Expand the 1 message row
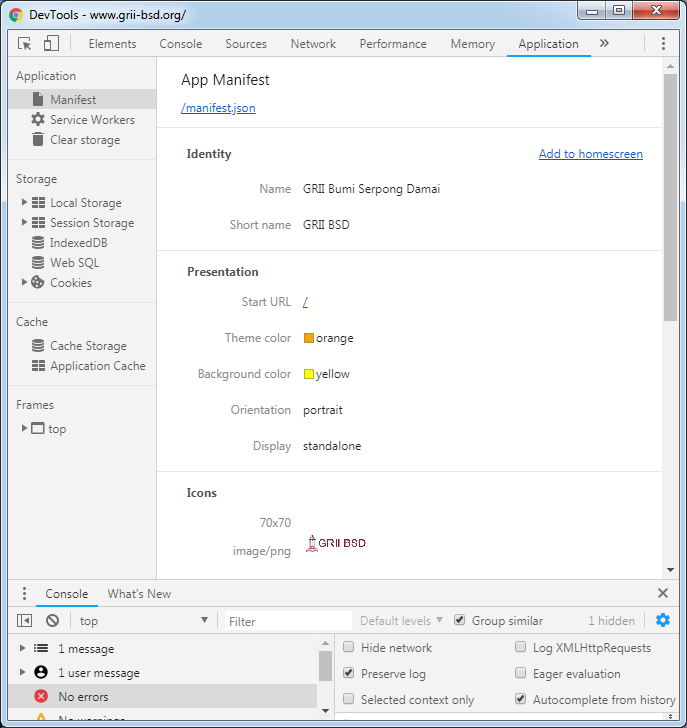This screenshot has width=687, height=728. coord(22,648)
